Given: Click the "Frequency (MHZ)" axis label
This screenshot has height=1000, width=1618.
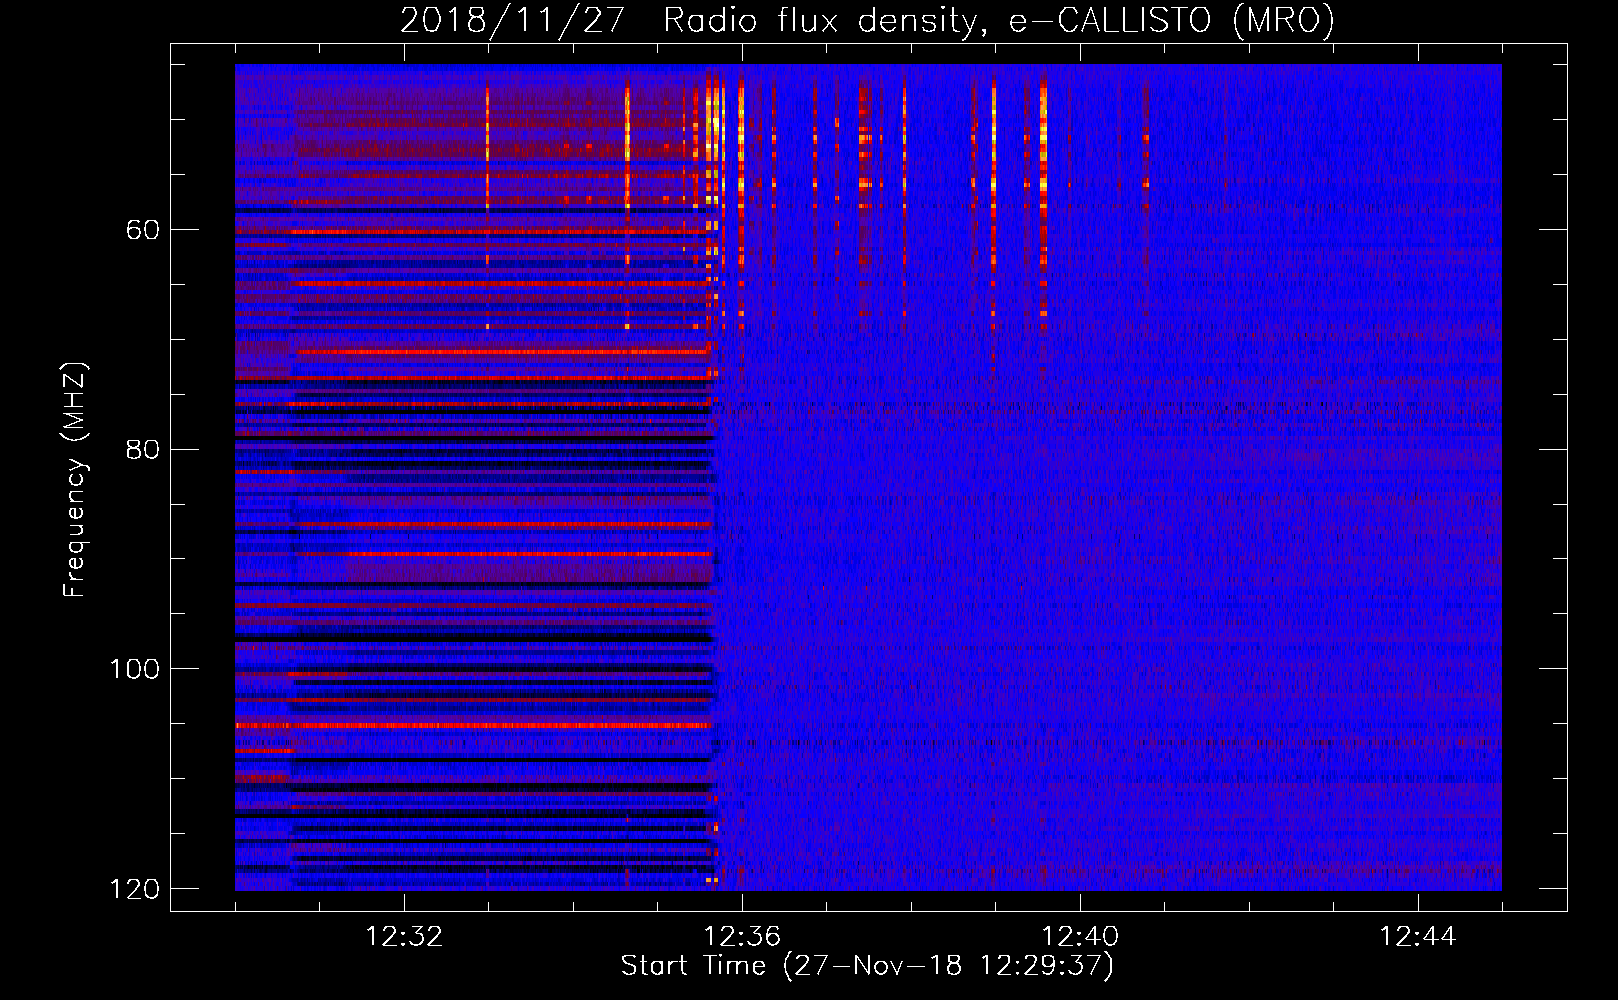Looking at the screenshot, I should point(75,480).
